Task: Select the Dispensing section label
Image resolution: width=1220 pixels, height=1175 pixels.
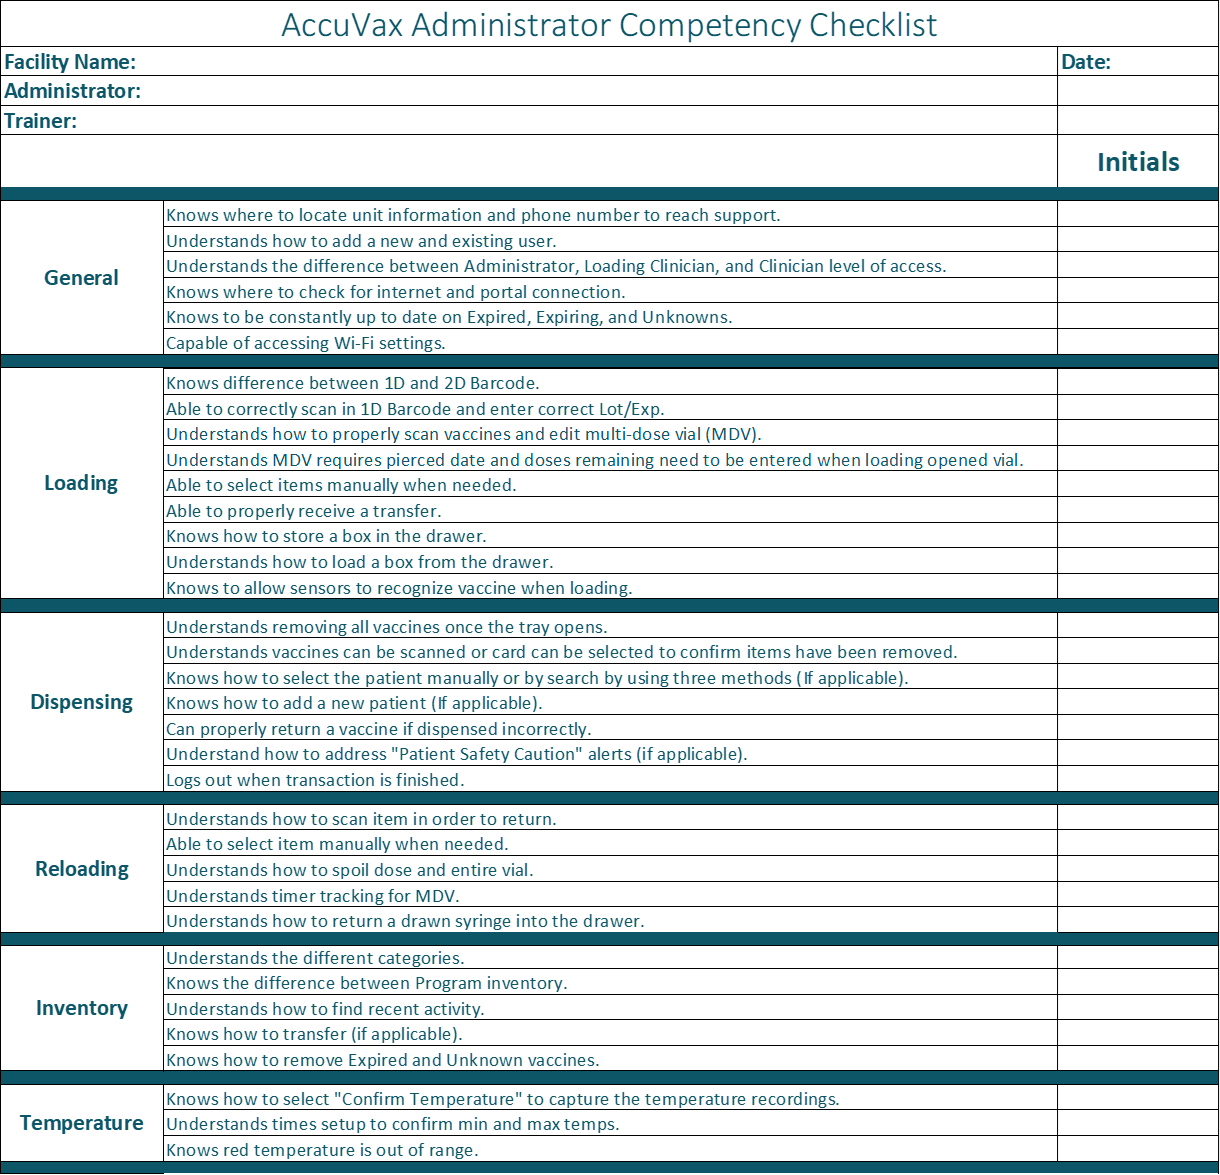Action: coord(81,702)
